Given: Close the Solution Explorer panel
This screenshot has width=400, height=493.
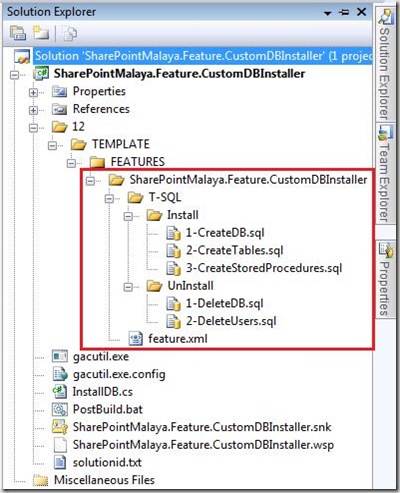Looking at the screenshot, I should click(361, 12).
